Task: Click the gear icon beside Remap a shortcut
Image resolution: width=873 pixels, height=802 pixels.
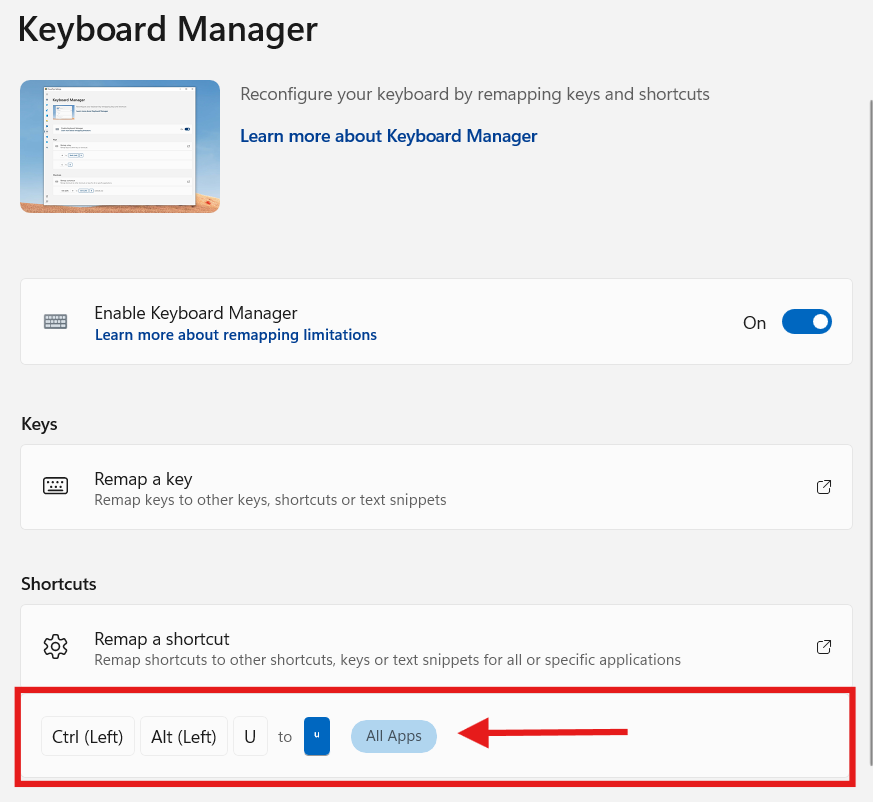Action: [x=56, y=647]
